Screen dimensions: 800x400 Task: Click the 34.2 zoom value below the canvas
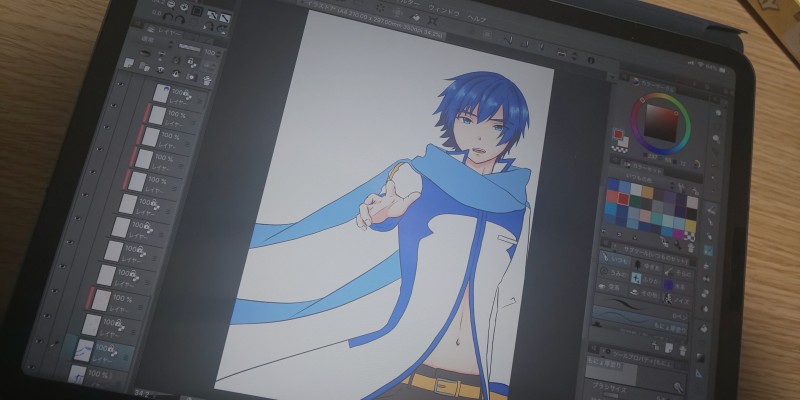(x=142, y=393)
